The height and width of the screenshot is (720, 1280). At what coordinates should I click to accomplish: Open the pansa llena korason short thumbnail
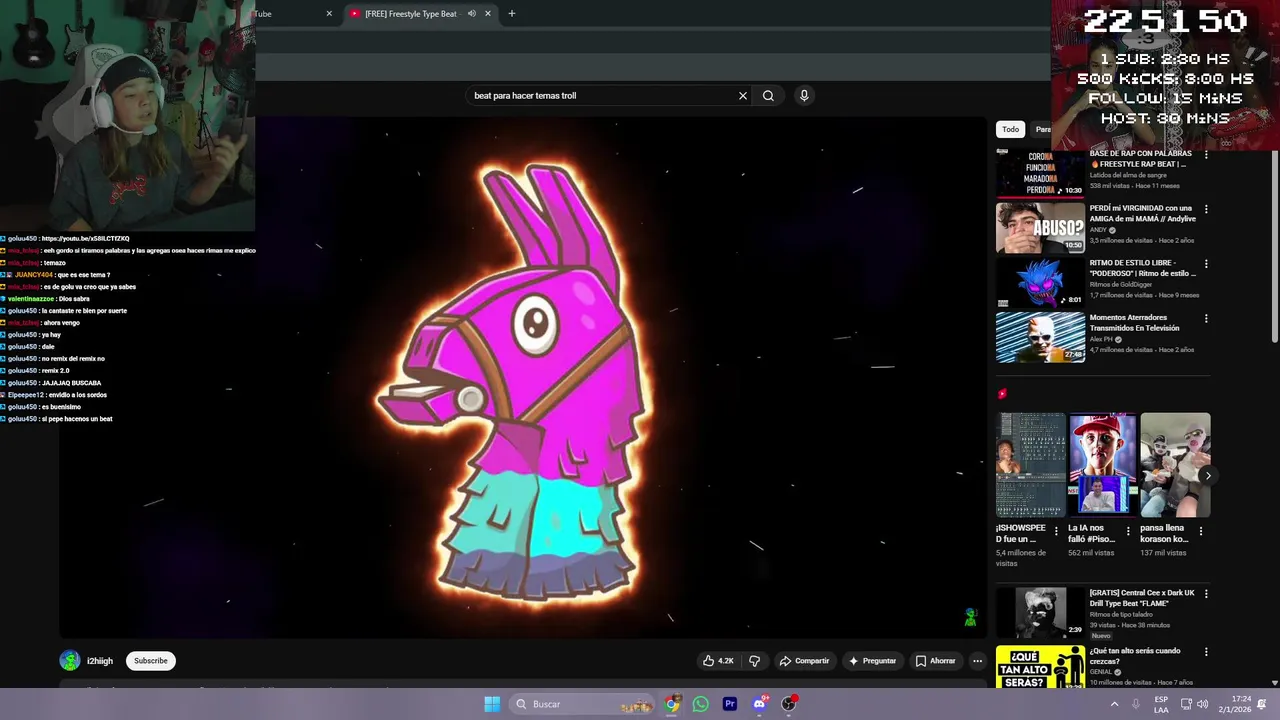[1175, 464]
